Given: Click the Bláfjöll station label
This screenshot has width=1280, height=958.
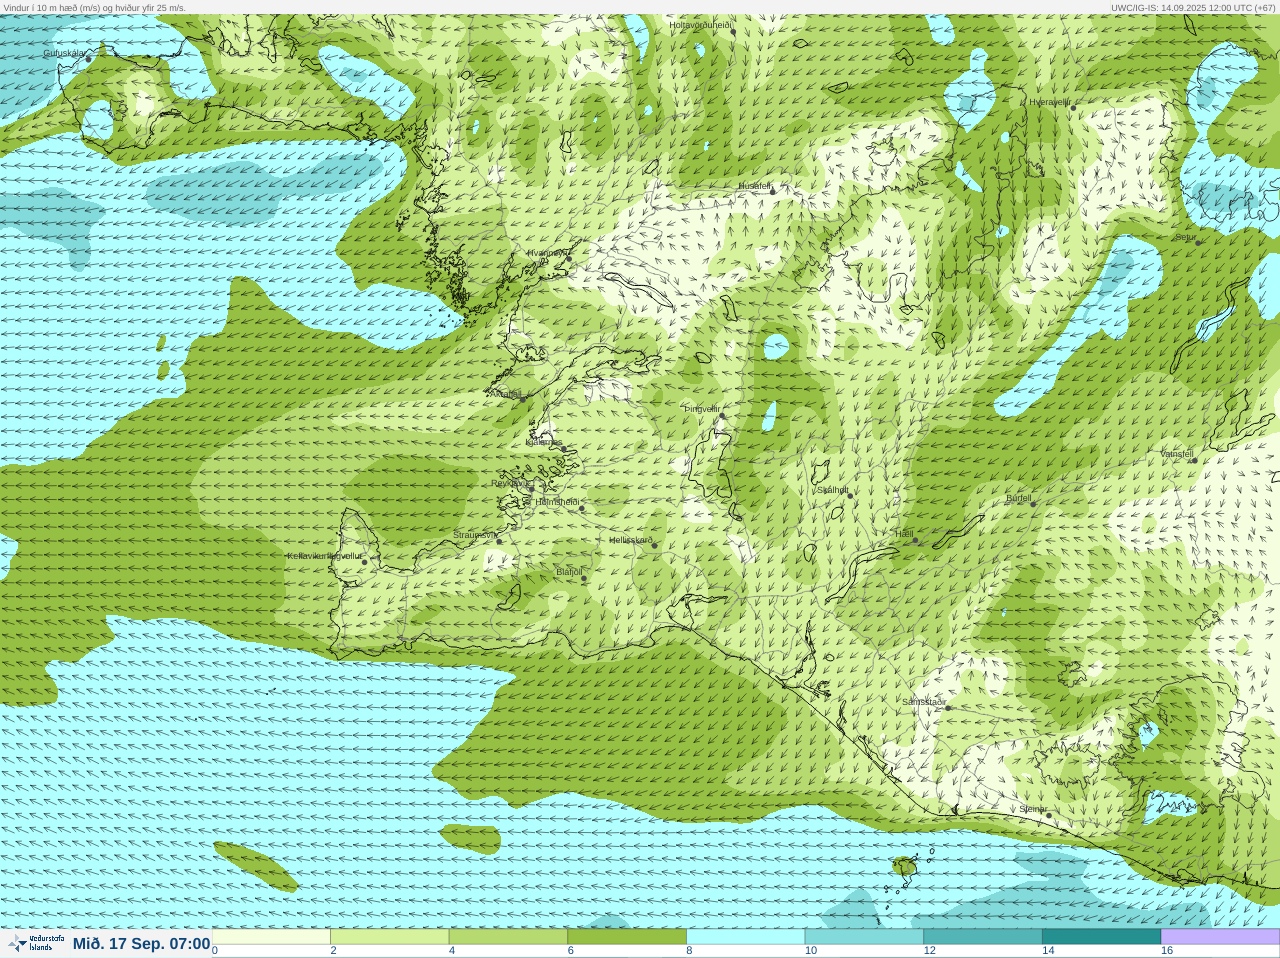Looking at the screenshot, I should [x=569, y=572].
